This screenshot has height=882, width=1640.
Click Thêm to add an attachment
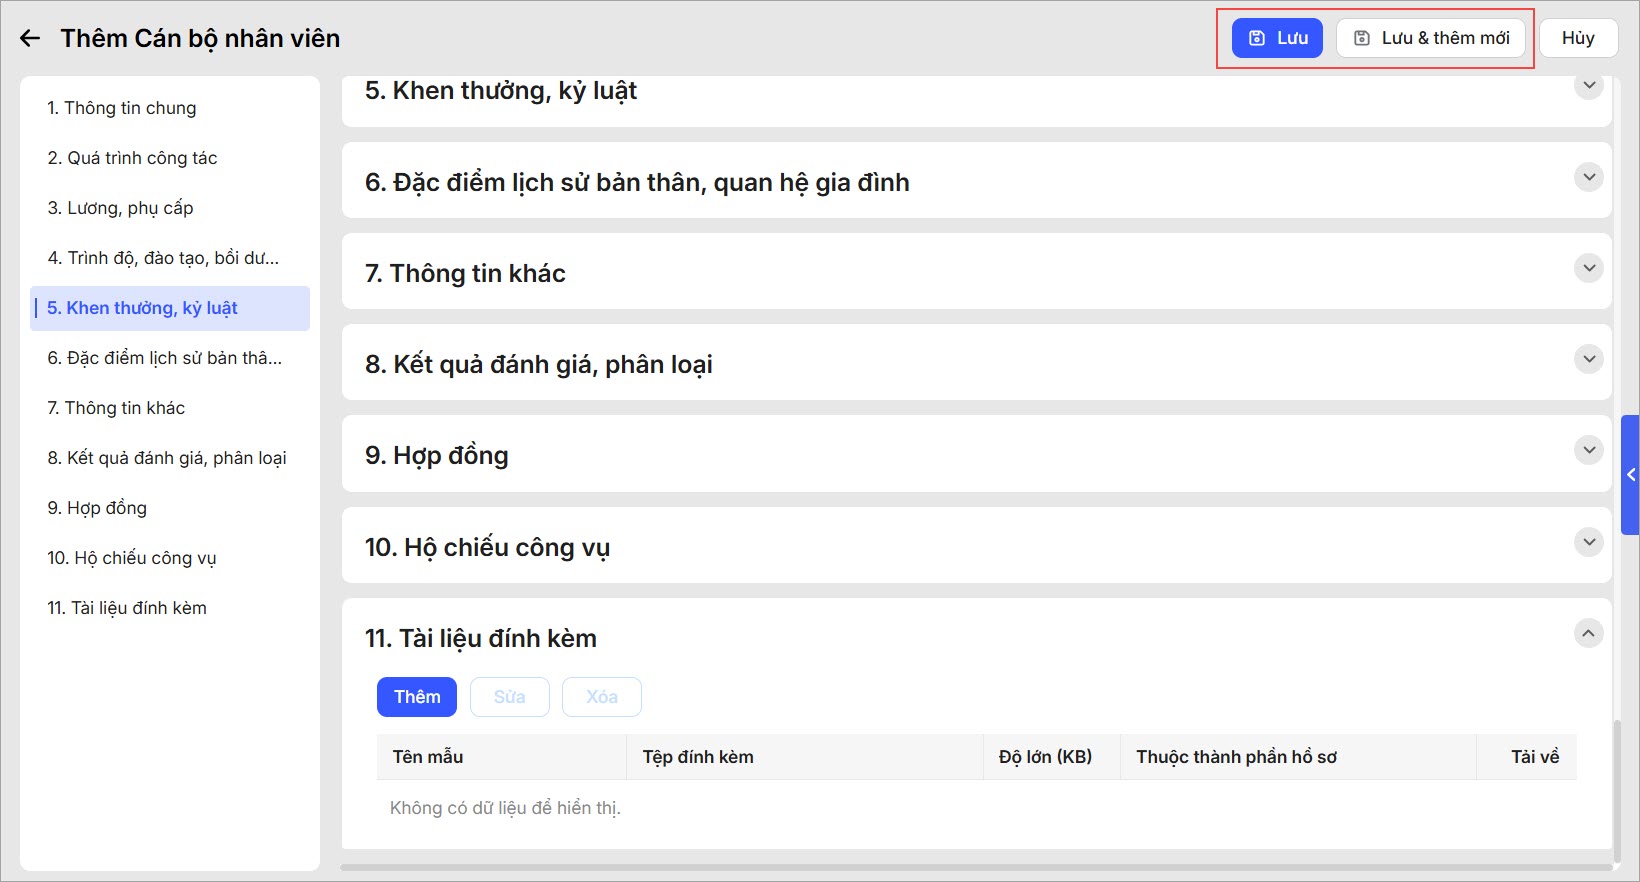(x=417, y=697)
